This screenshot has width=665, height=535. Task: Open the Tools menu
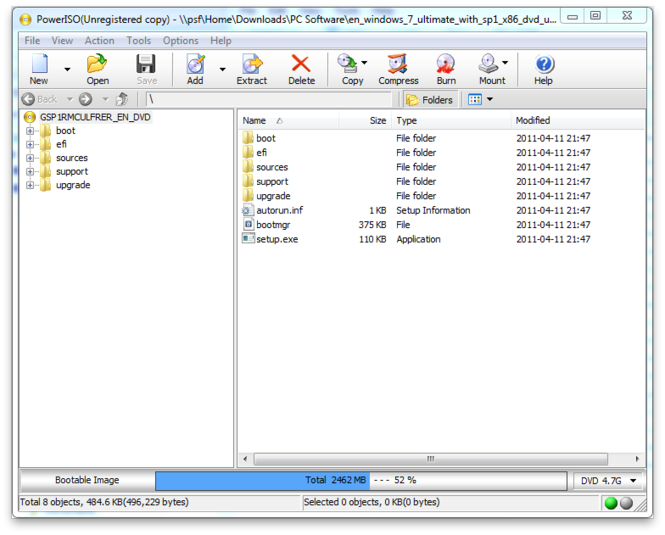coord(139,41)
